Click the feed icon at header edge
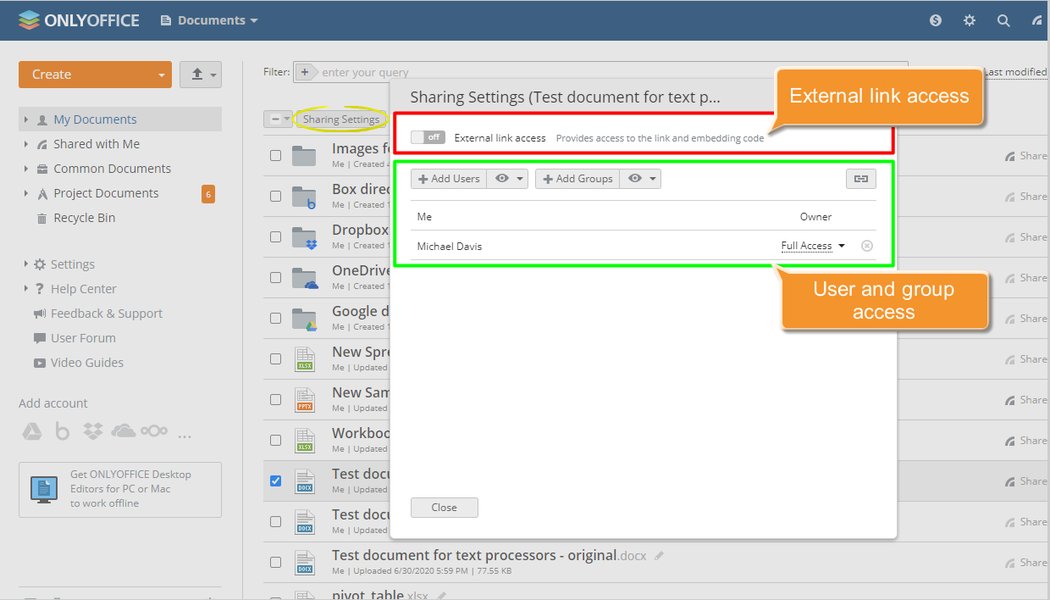Viewport: 1050px width, 600px height. coord(1037,20)
